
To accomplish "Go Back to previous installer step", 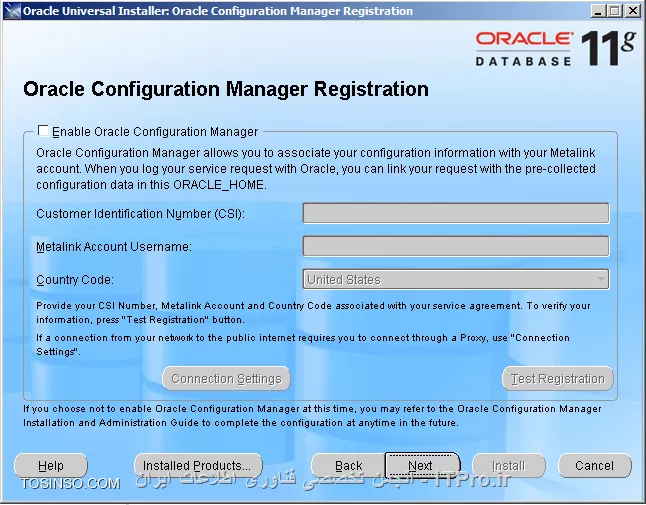I will [x=348, y=465].
